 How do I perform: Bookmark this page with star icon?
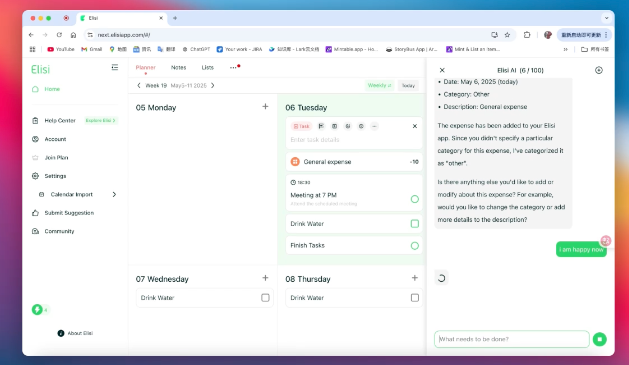(x=507, y=35)
